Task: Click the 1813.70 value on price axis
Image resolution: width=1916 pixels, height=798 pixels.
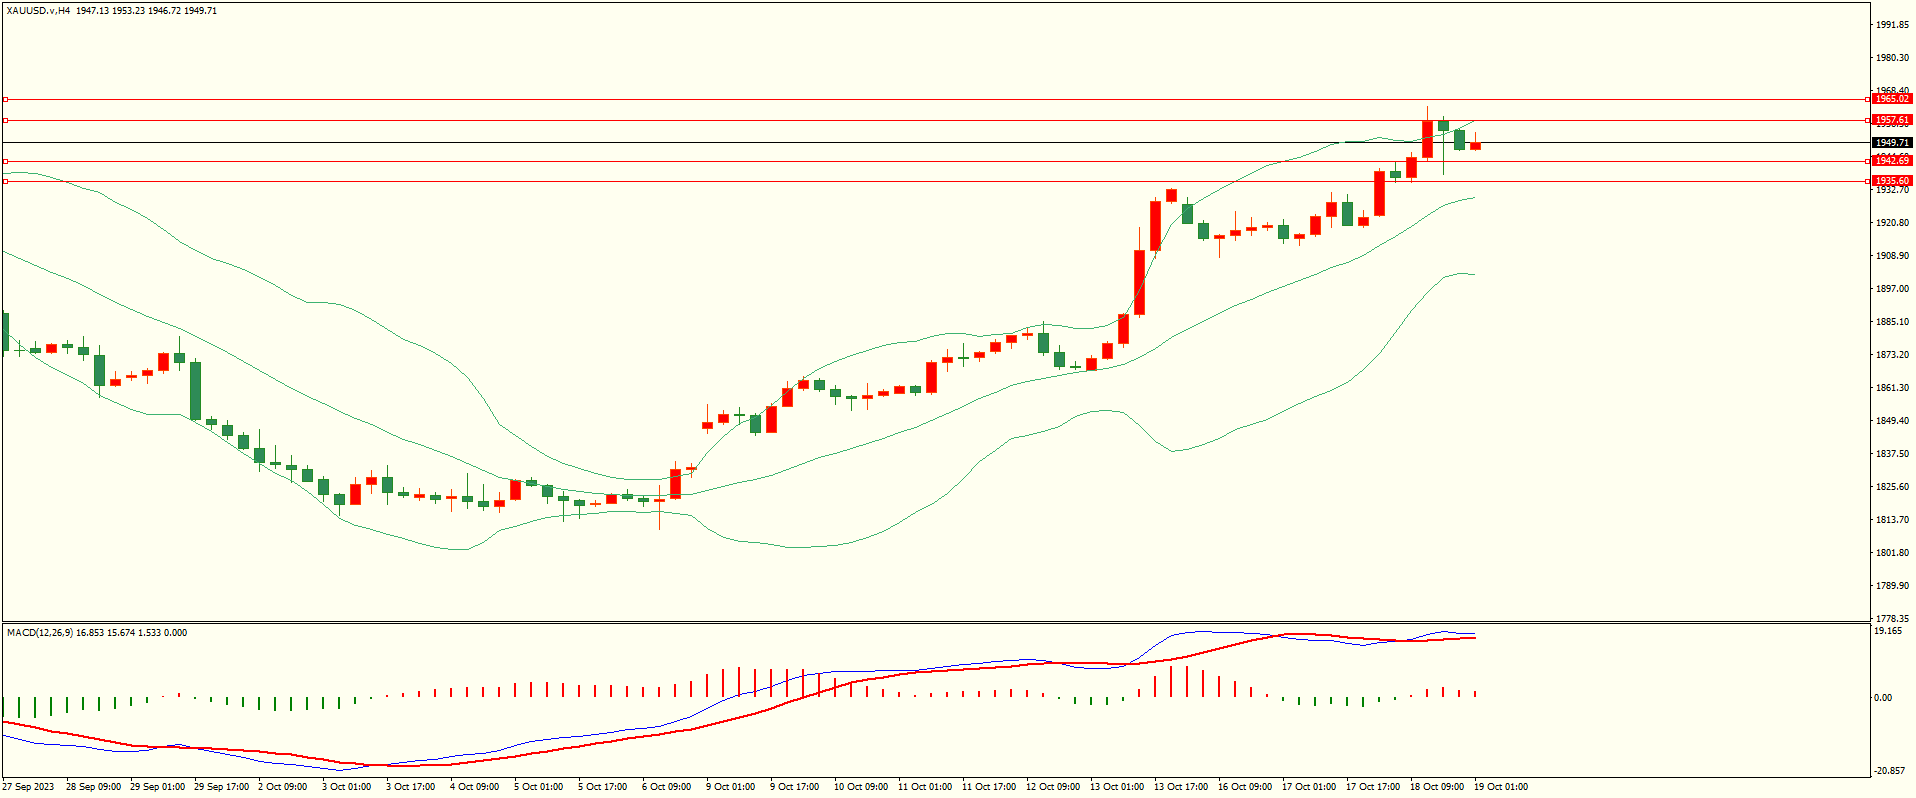Action: [1892, 520]
